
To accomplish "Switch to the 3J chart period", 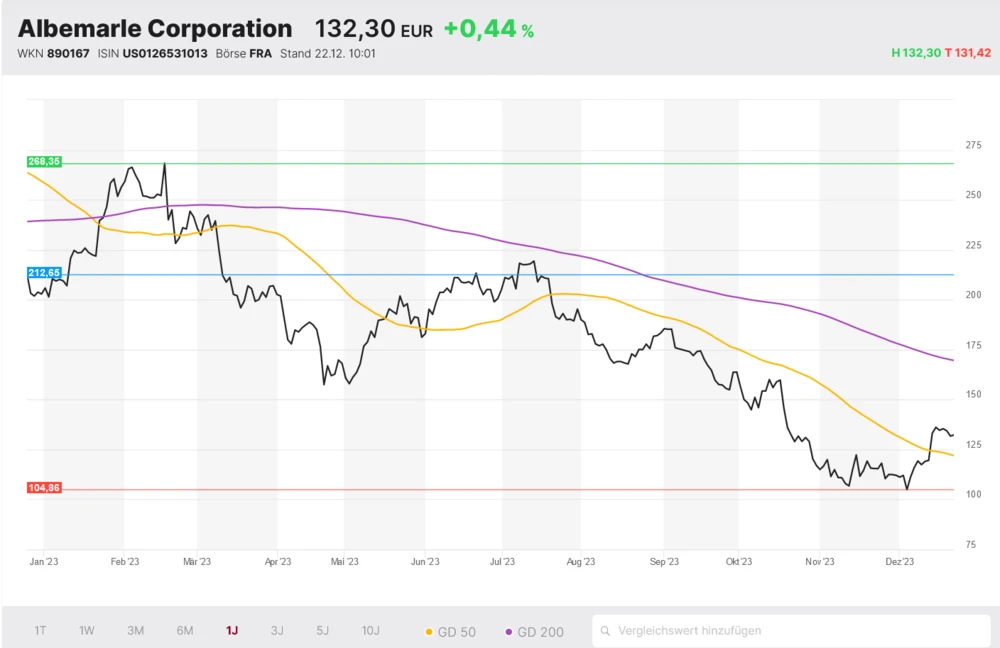I will 277,630.
